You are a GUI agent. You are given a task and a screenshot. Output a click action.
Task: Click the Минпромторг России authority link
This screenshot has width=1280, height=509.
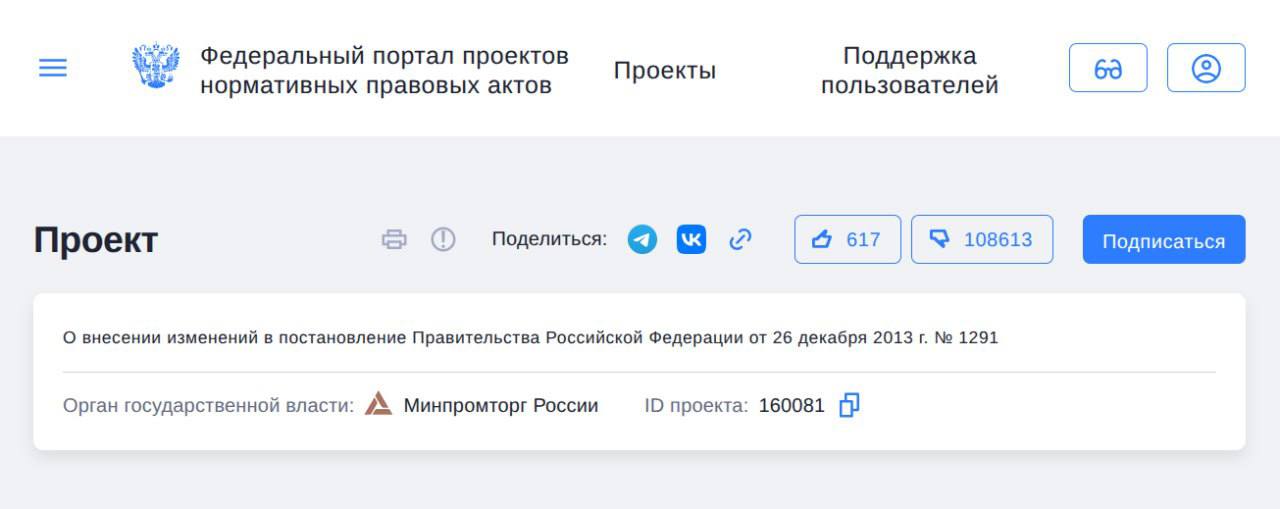click(x=500, y=406)
